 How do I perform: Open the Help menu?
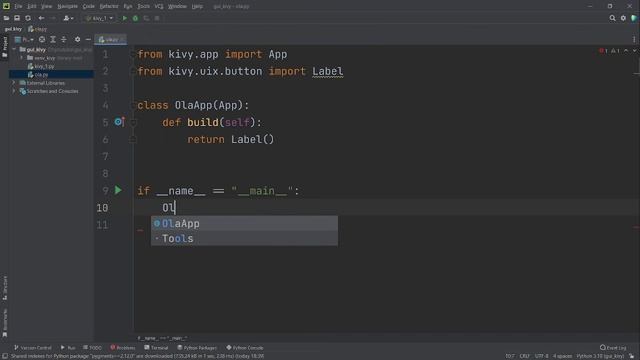pos(197,6)
